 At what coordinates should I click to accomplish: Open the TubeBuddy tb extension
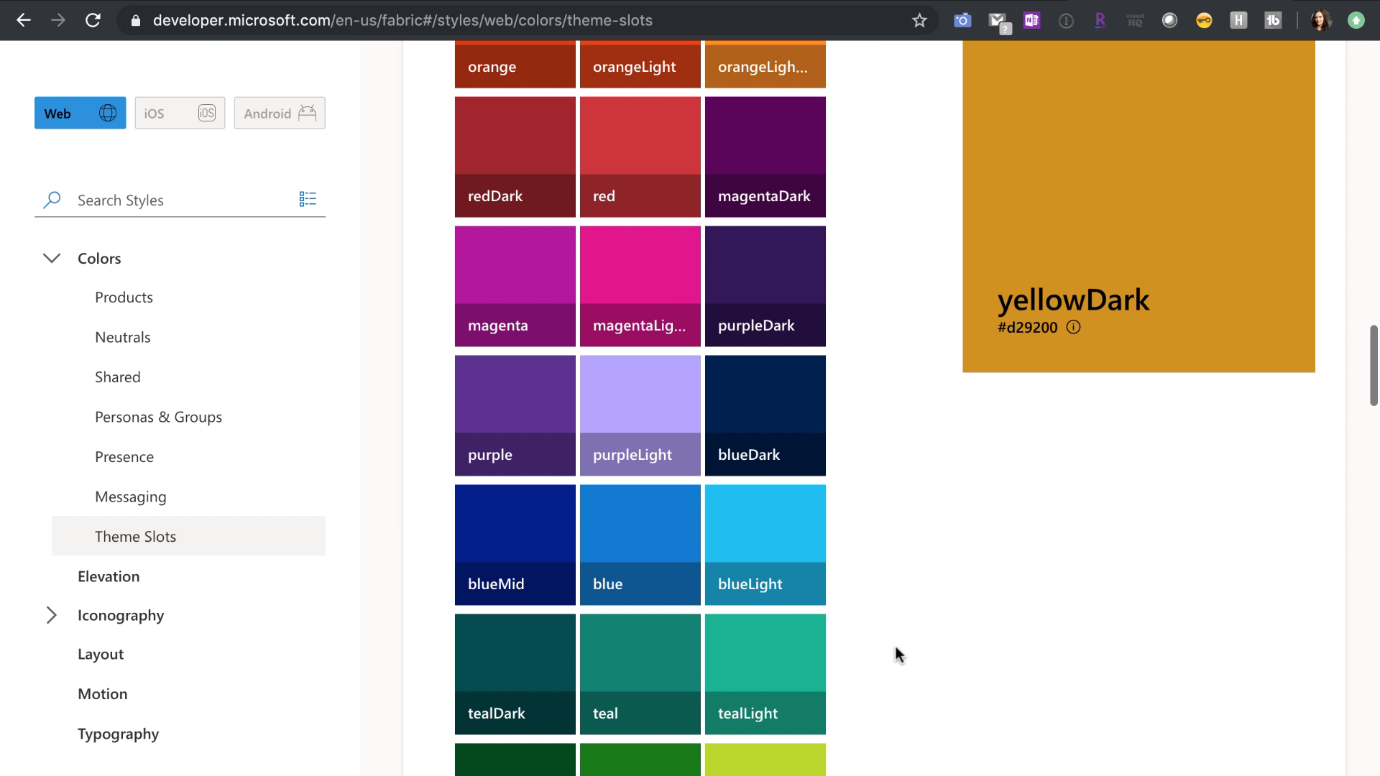(1273, 20)
